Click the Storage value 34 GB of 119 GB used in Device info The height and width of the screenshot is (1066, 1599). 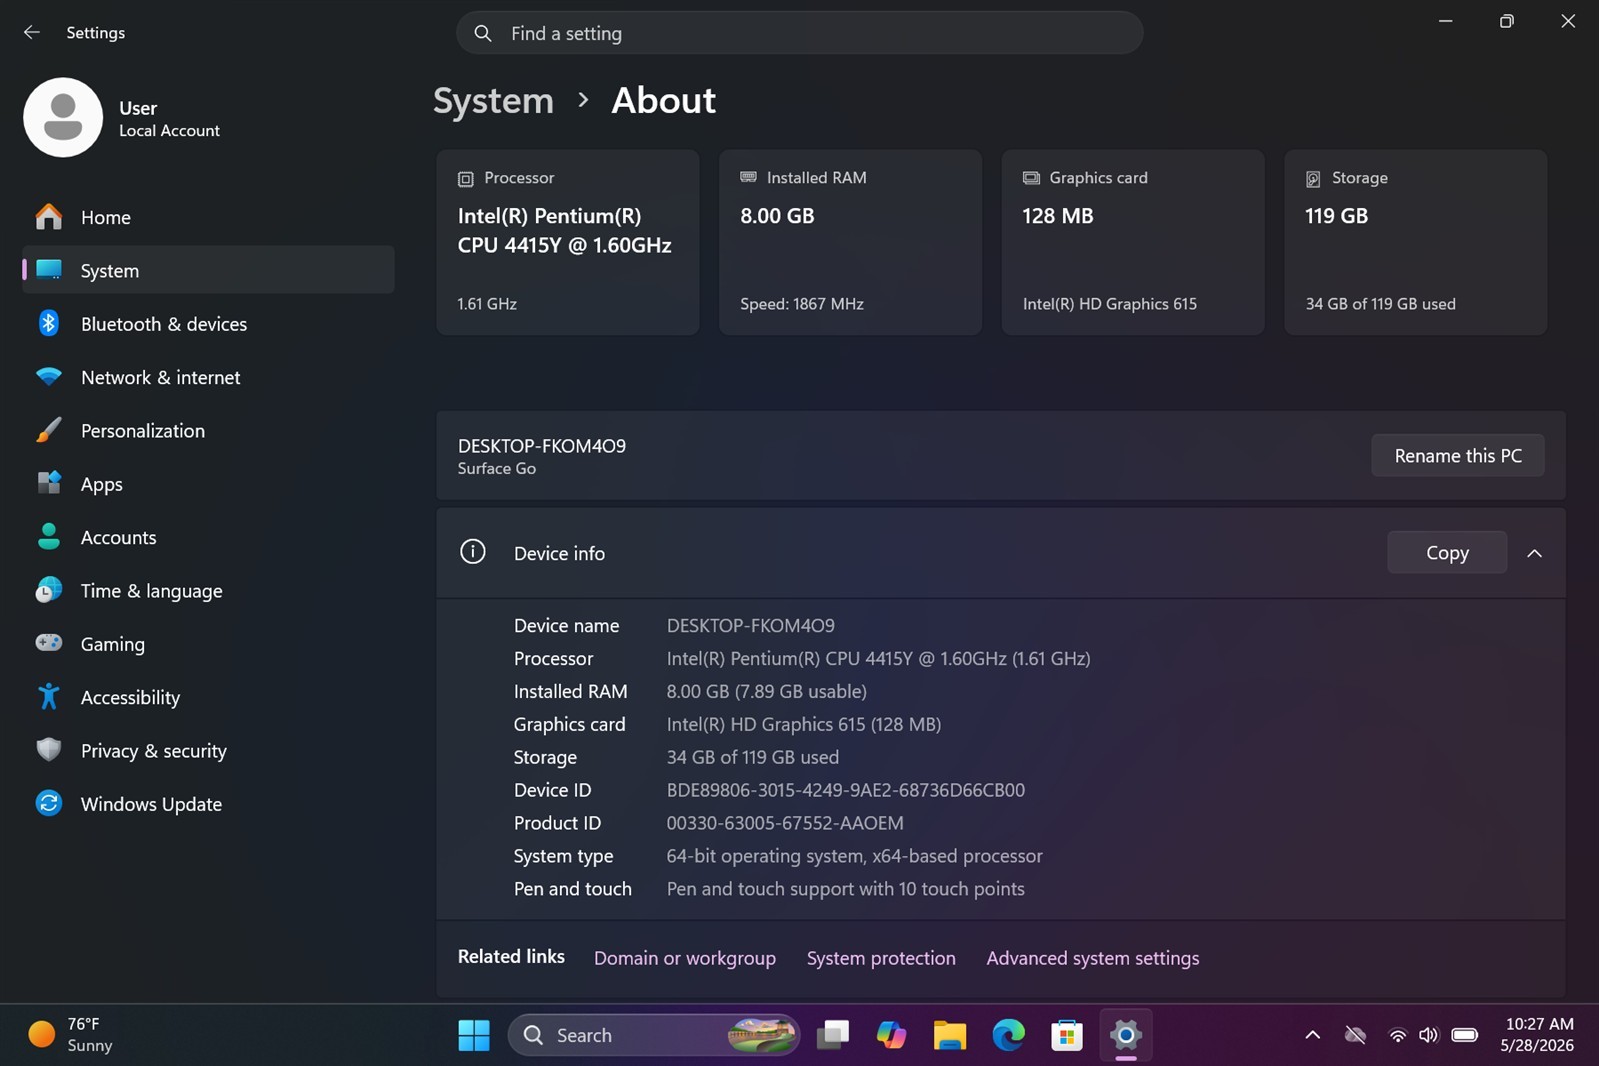coord(753,757)
